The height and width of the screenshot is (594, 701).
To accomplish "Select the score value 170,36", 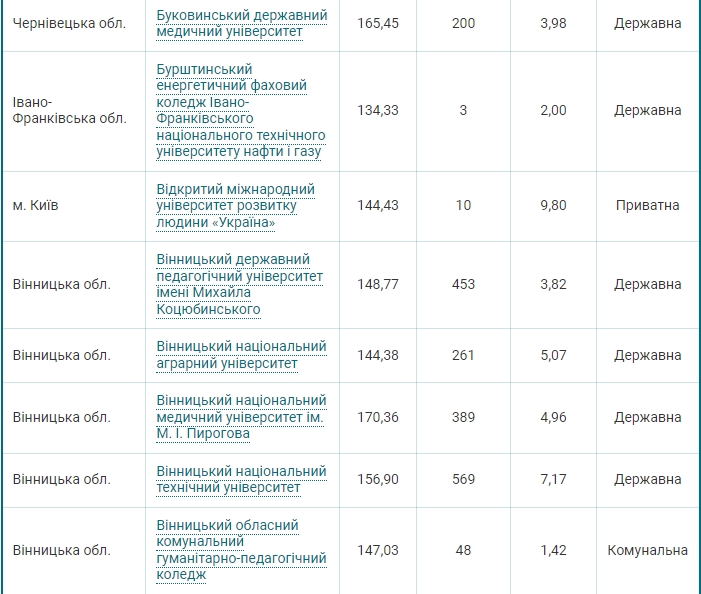I will click(378, 417).
